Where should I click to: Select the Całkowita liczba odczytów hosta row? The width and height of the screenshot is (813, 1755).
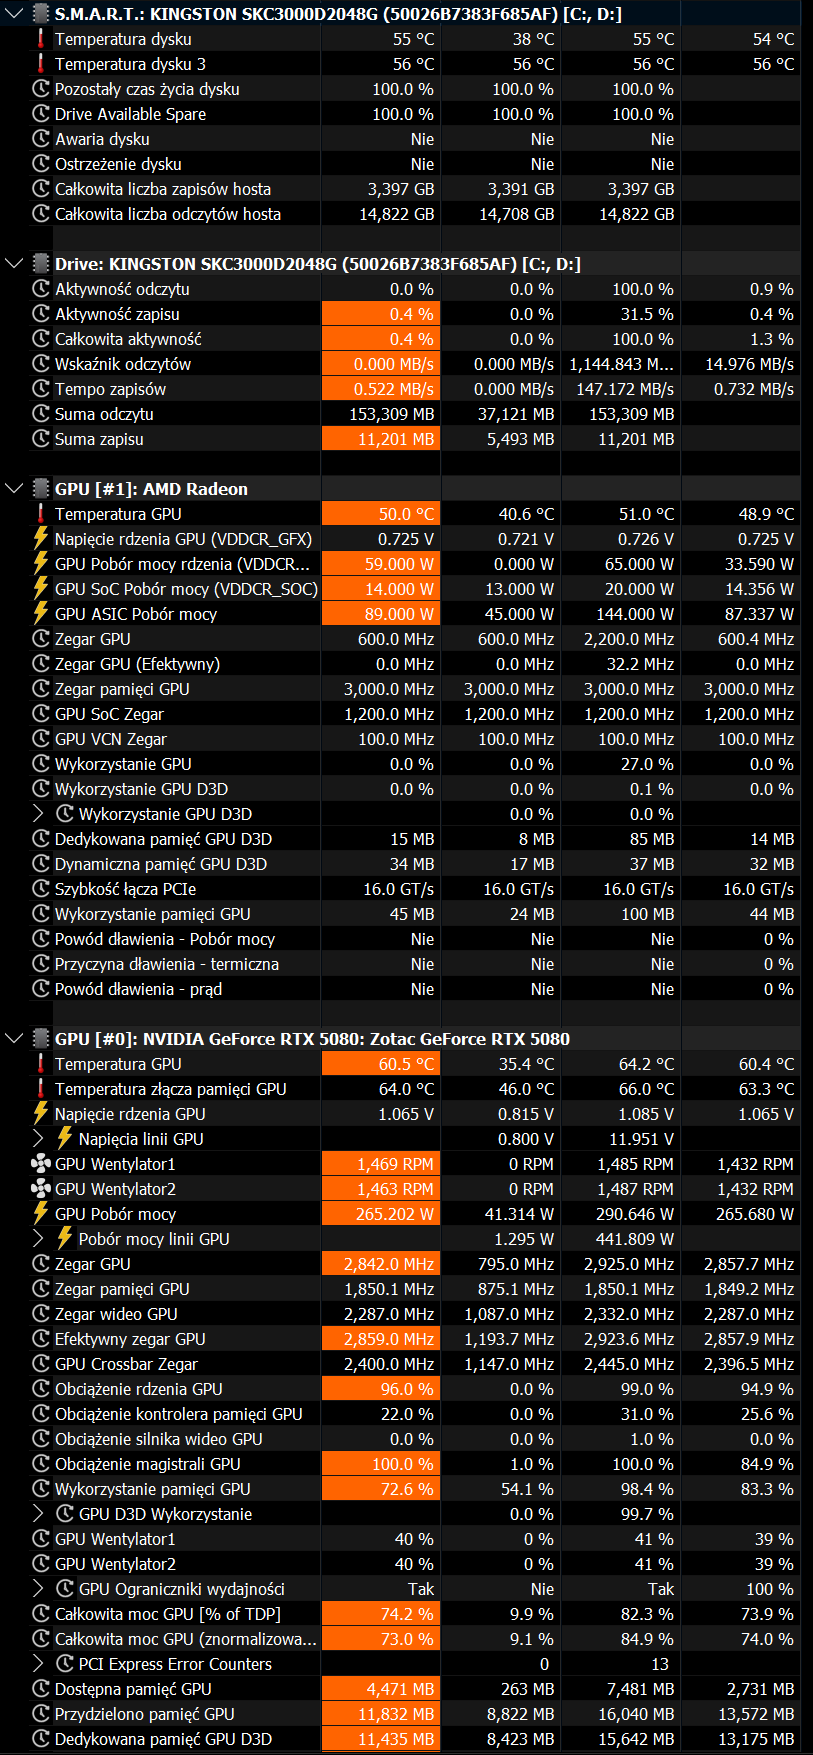tap(167, 214)
